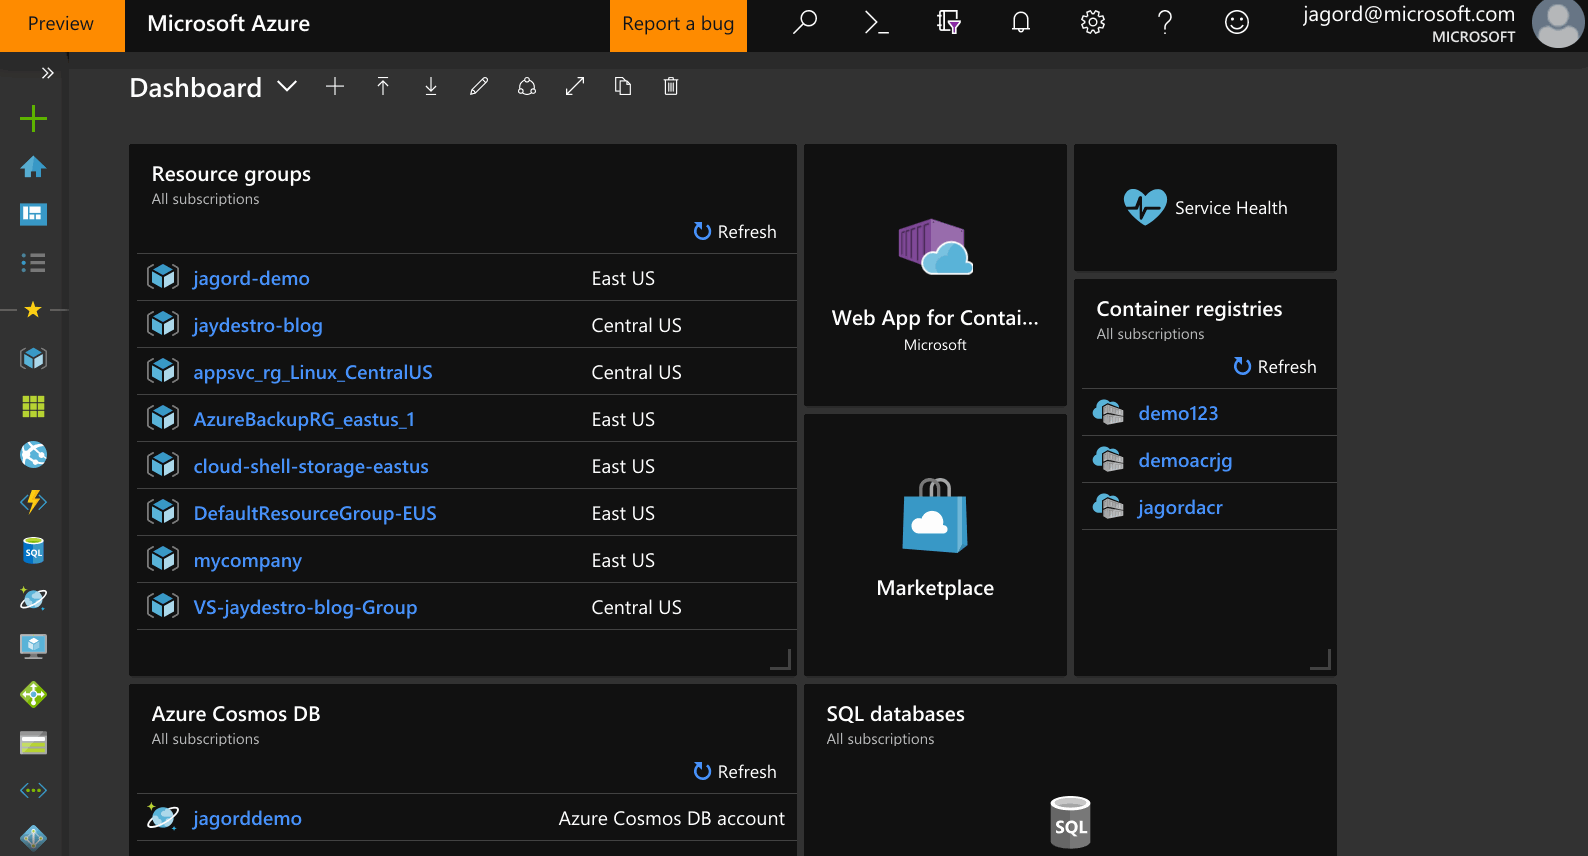The height and width of the screenshot is (856, 1588).
Task: Open SQL databases icon in the sidebar
Action: [33, 550]
